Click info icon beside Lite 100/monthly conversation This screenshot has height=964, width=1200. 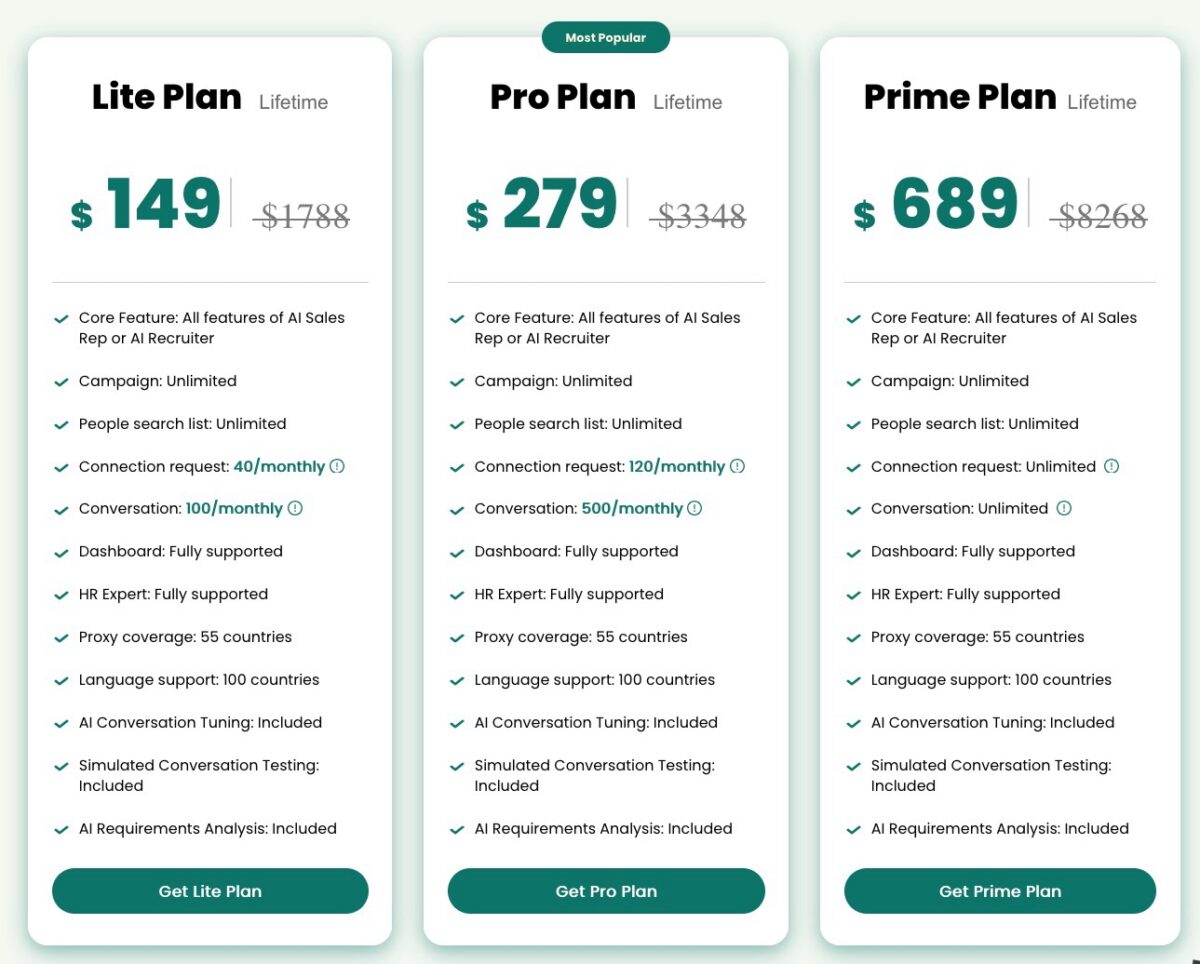(295, 508)
